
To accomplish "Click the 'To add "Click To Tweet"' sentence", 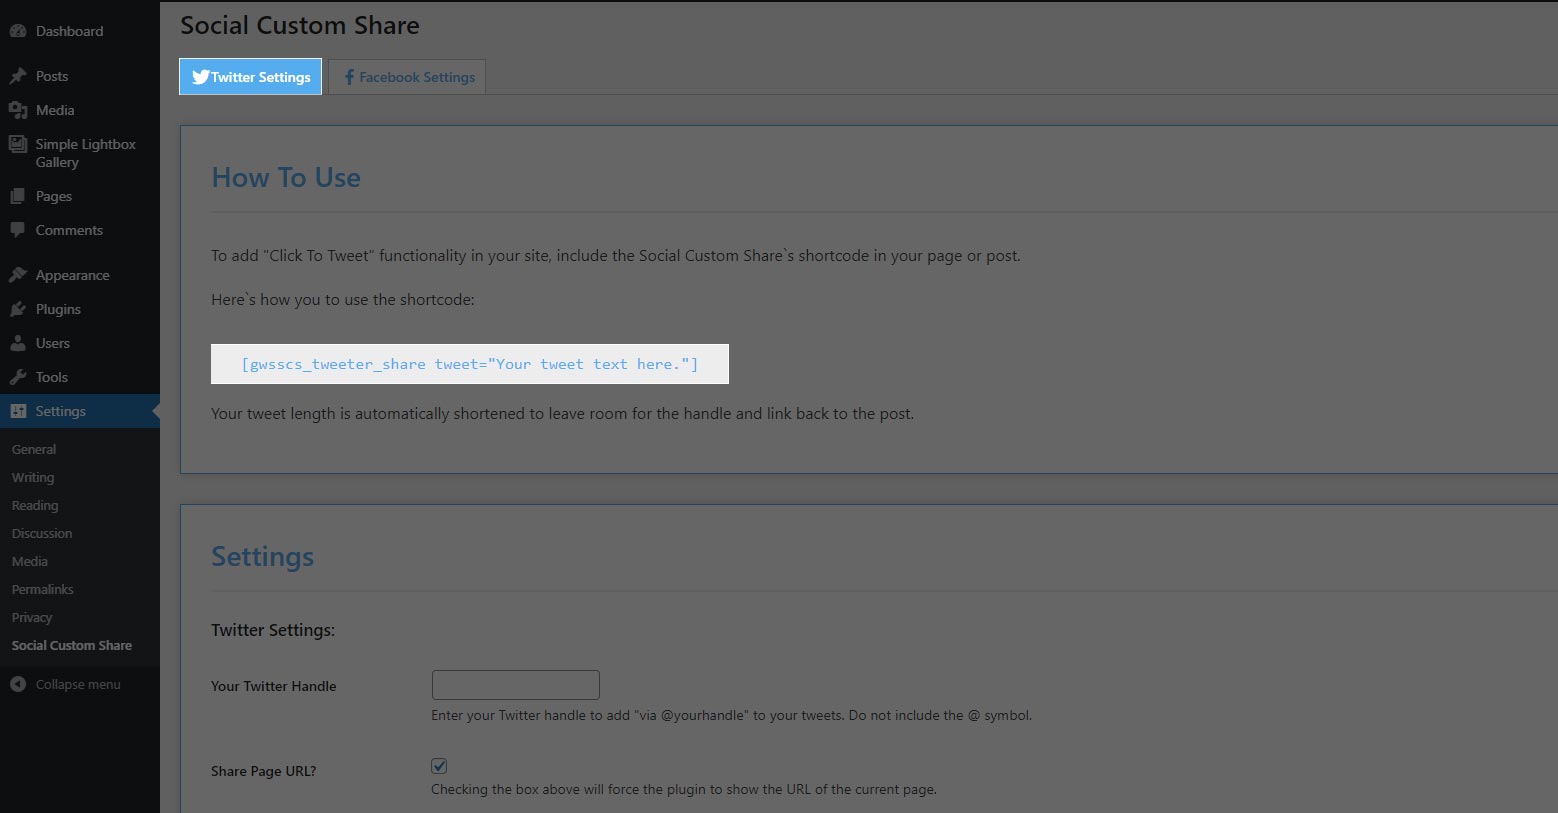I will point(616,256).
